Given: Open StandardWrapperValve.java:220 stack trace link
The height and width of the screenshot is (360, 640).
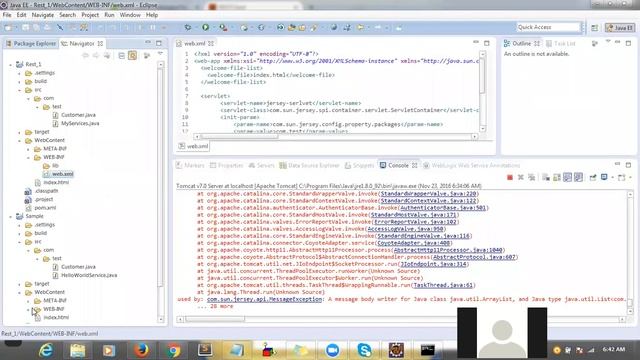Looking at the screenshot, I should (x=429, y=194).
